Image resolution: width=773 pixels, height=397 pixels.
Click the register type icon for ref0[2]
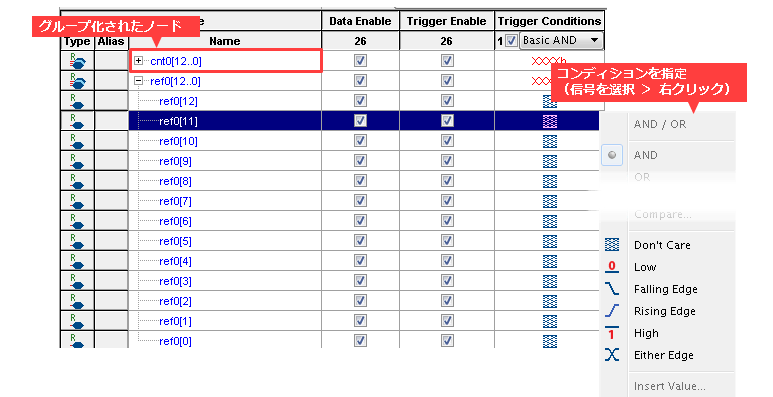76,301
